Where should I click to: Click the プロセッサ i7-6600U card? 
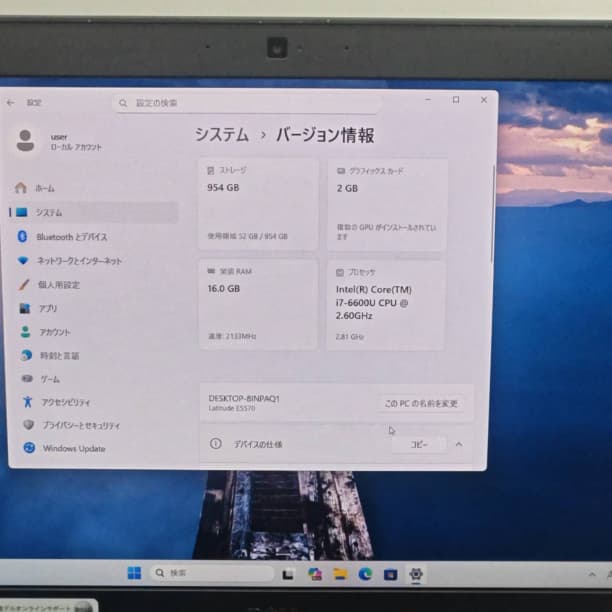[x=385, y=305]
